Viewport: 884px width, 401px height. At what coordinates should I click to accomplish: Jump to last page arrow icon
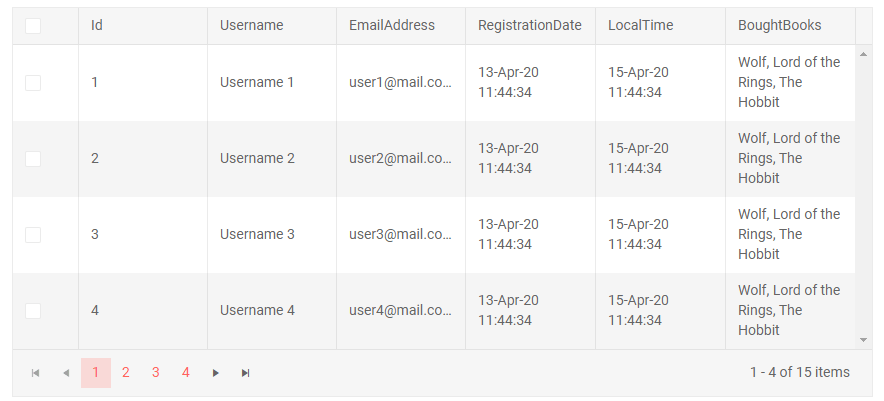(245, 373)
